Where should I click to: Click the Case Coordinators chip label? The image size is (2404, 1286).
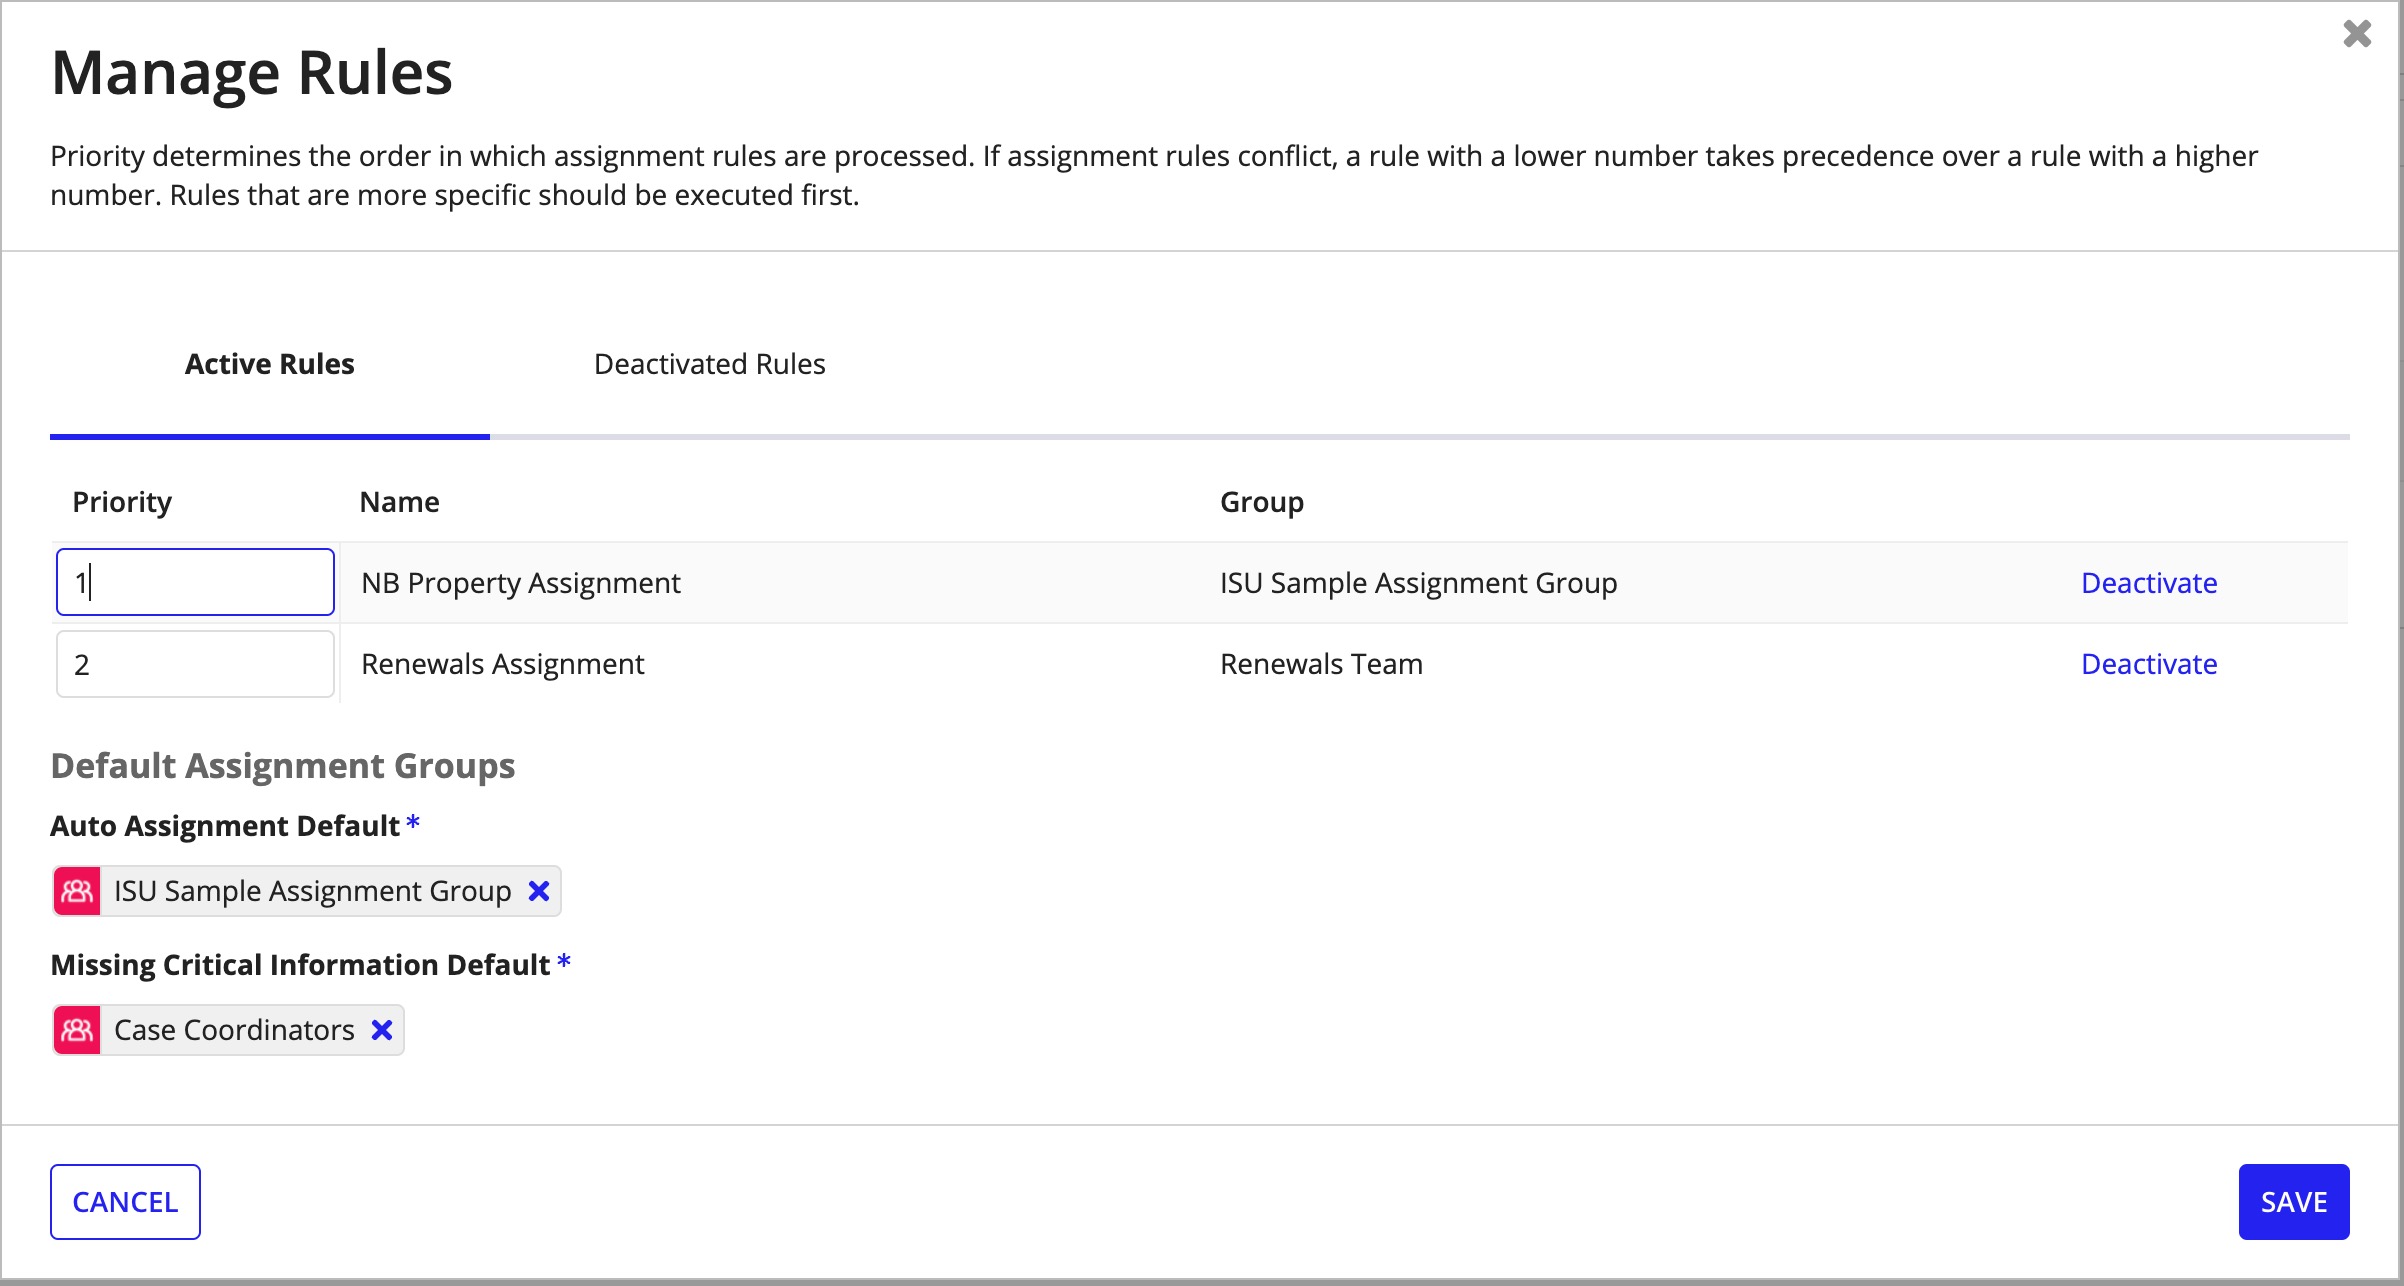coord(234,1030)
